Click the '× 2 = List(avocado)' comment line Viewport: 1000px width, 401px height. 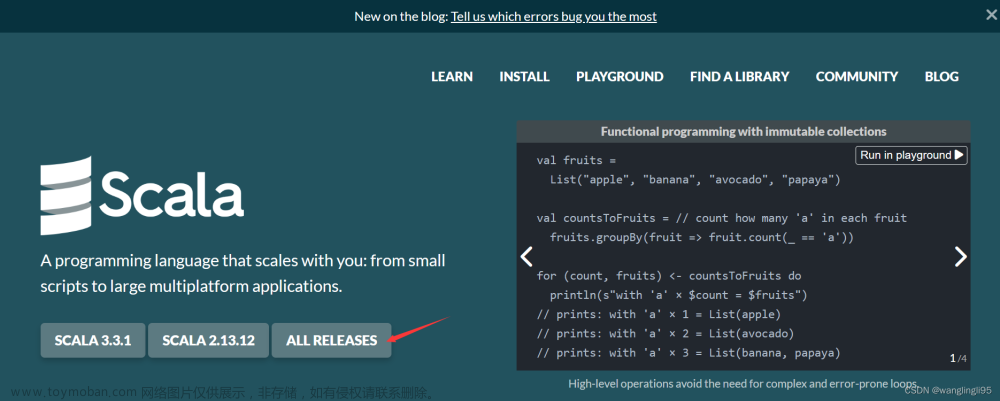point(665,333)
